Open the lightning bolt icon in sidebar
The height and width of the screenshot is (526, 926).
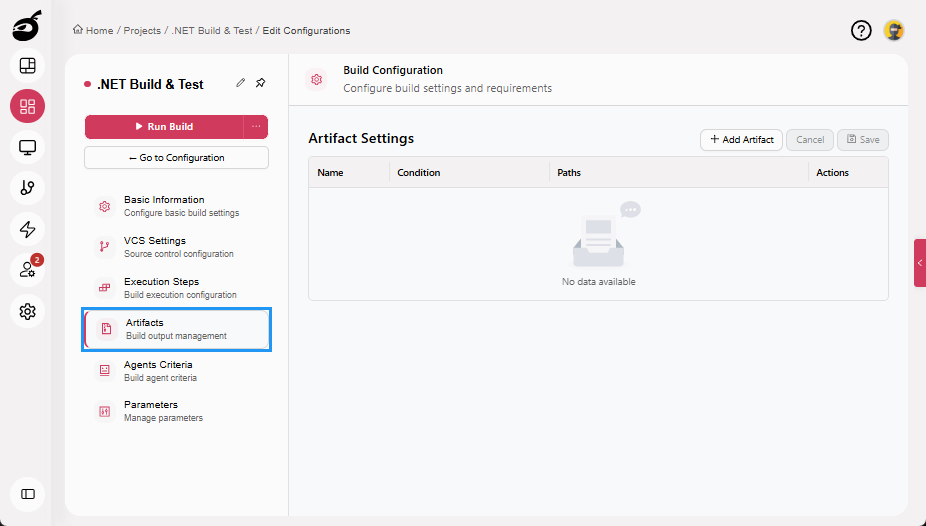(27, 229)
